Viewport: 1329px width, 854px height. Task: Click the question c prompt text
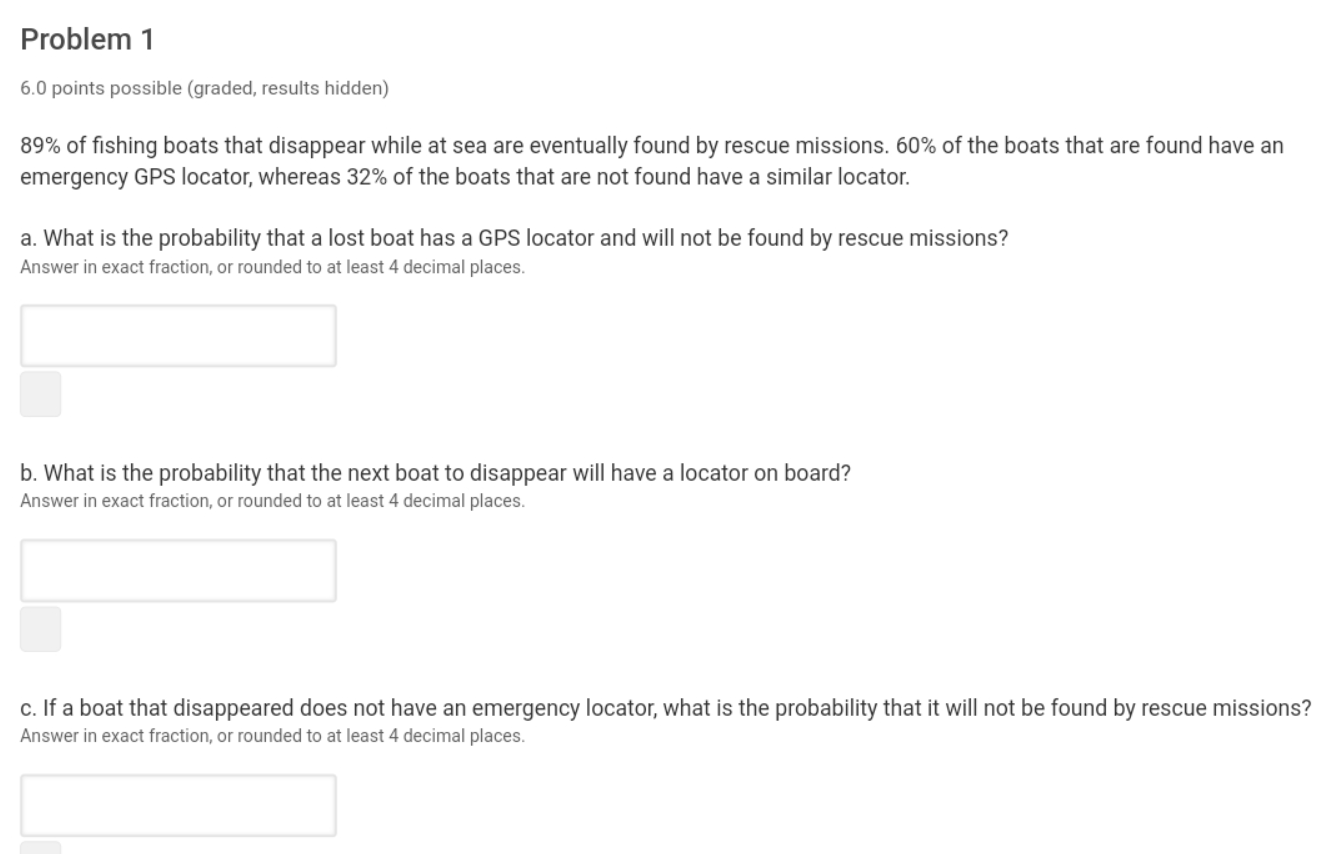point(665,709)
